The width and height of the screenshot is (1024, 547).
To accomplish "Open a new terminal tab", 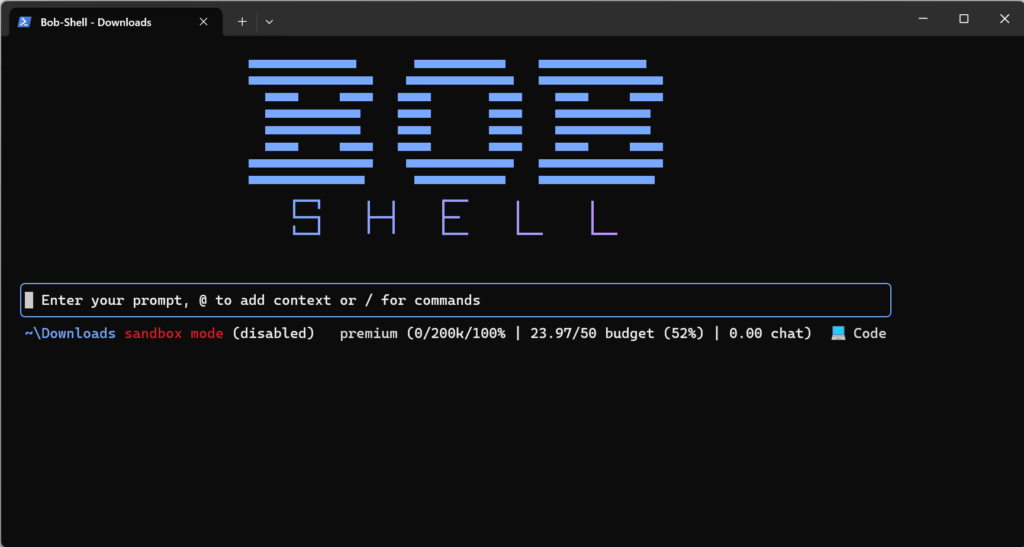I will tap(242, 21).
